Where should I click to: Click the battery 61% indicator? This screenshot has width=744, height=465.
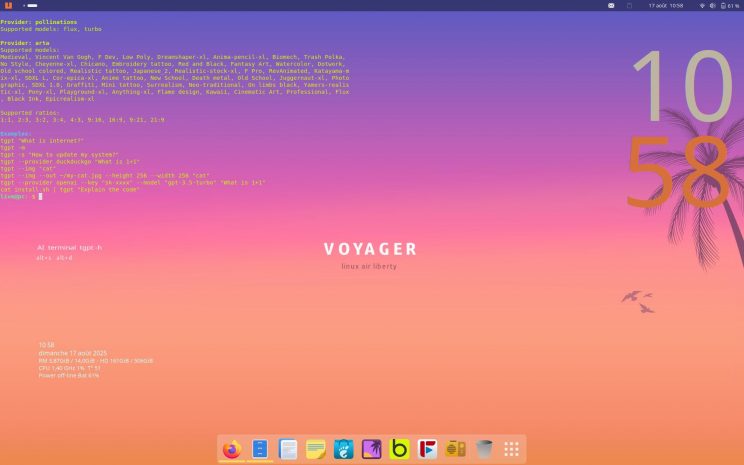[x=730, y=6]
